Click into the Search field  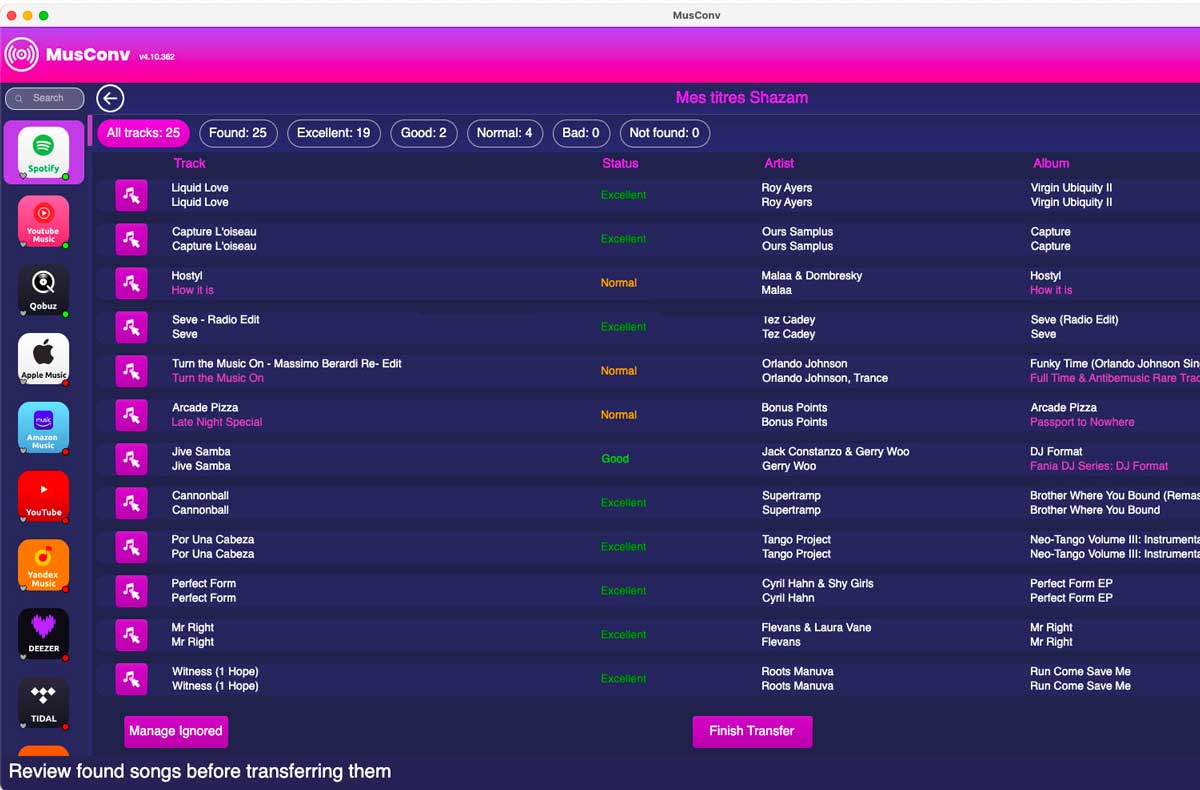(x=44, y=98)
